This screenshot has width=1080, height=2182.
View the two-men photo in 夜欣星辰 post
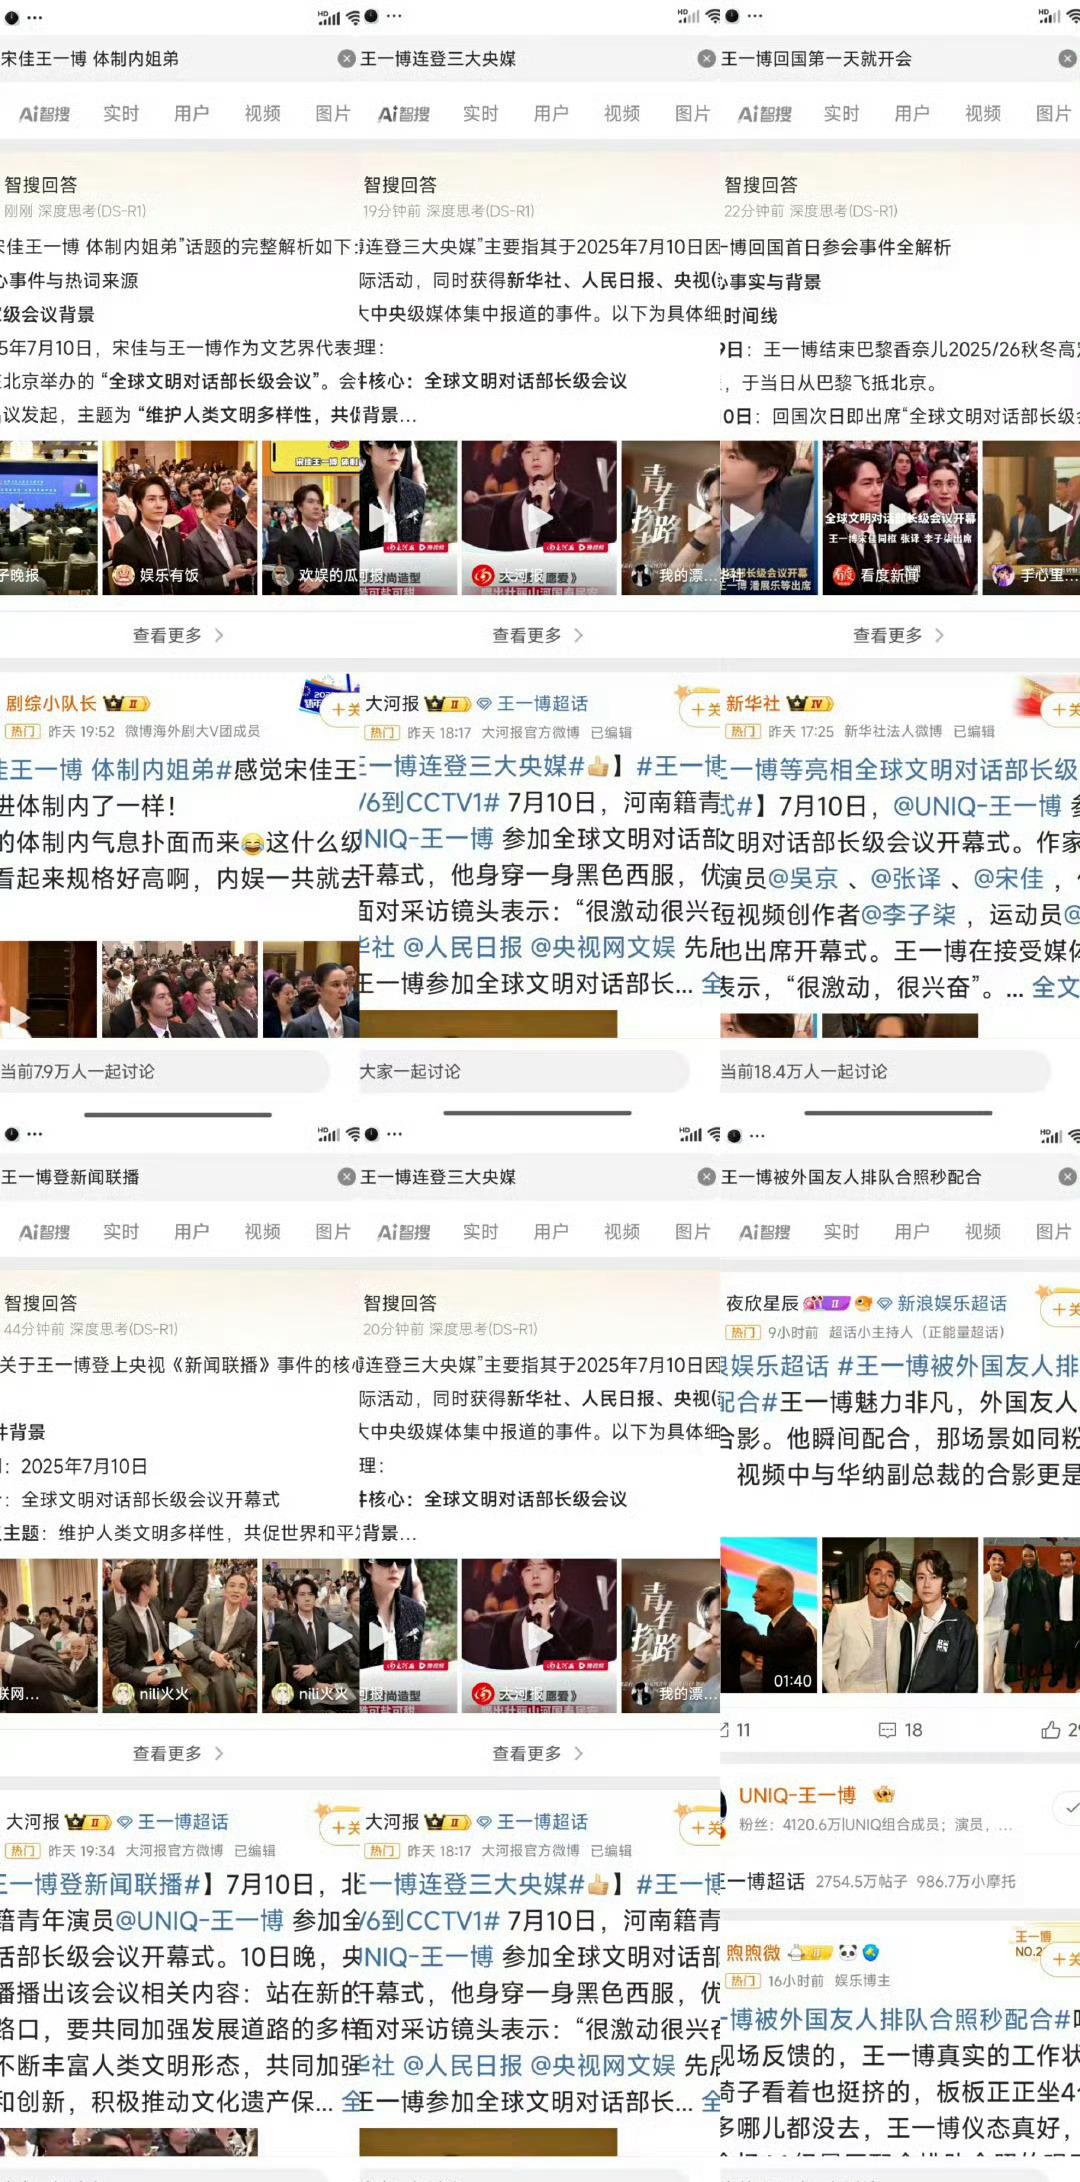(x=900, y=1615)
